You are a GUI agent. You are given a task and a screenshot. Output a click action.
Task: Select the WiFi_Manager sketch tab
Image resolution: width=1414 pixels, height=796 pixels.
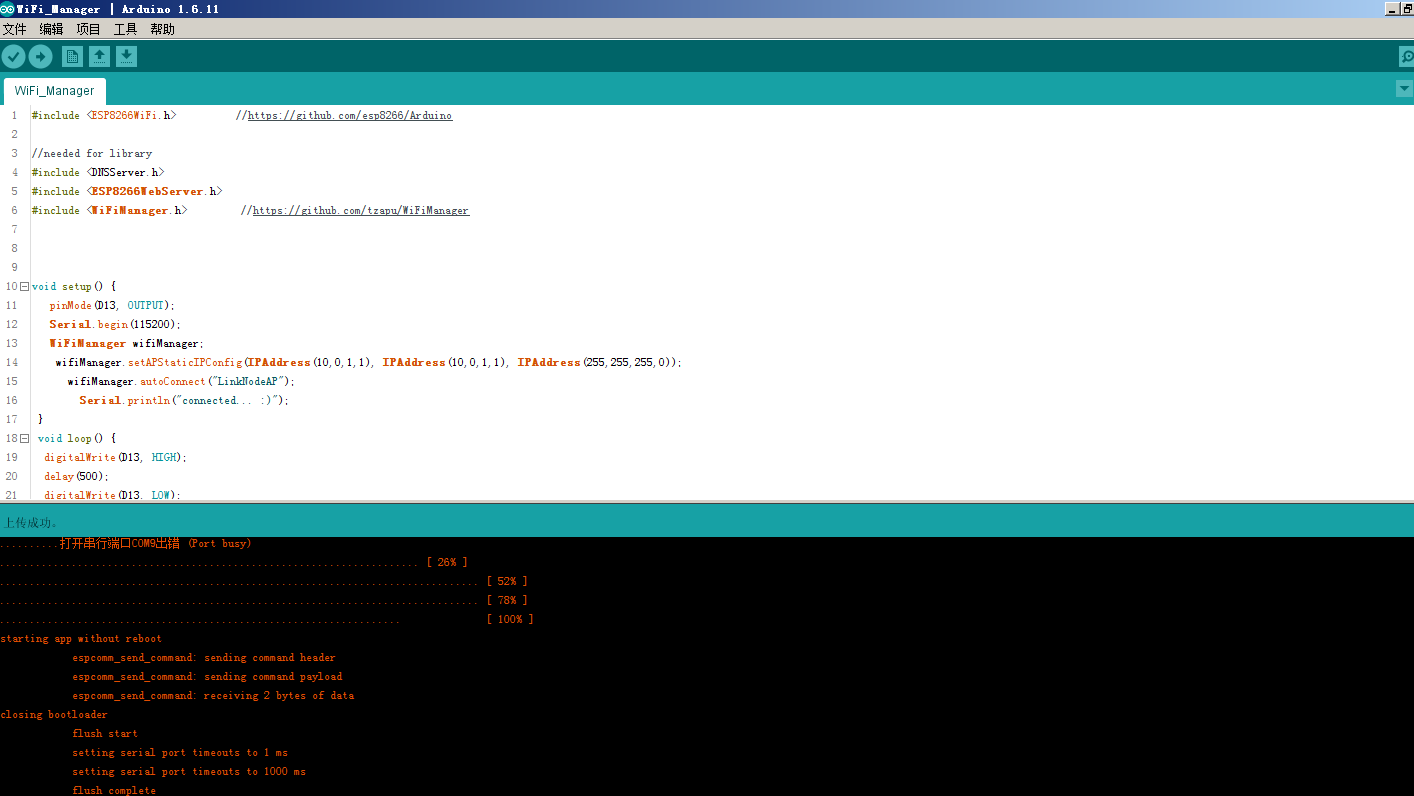point(54,91)
